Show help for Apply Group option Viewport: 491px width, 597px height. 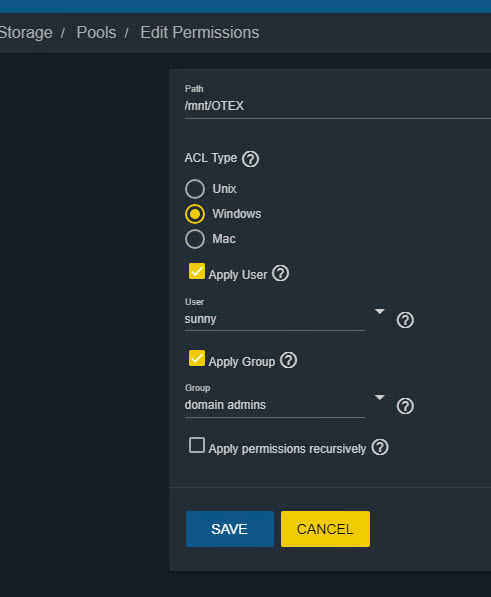coord(289,360)
